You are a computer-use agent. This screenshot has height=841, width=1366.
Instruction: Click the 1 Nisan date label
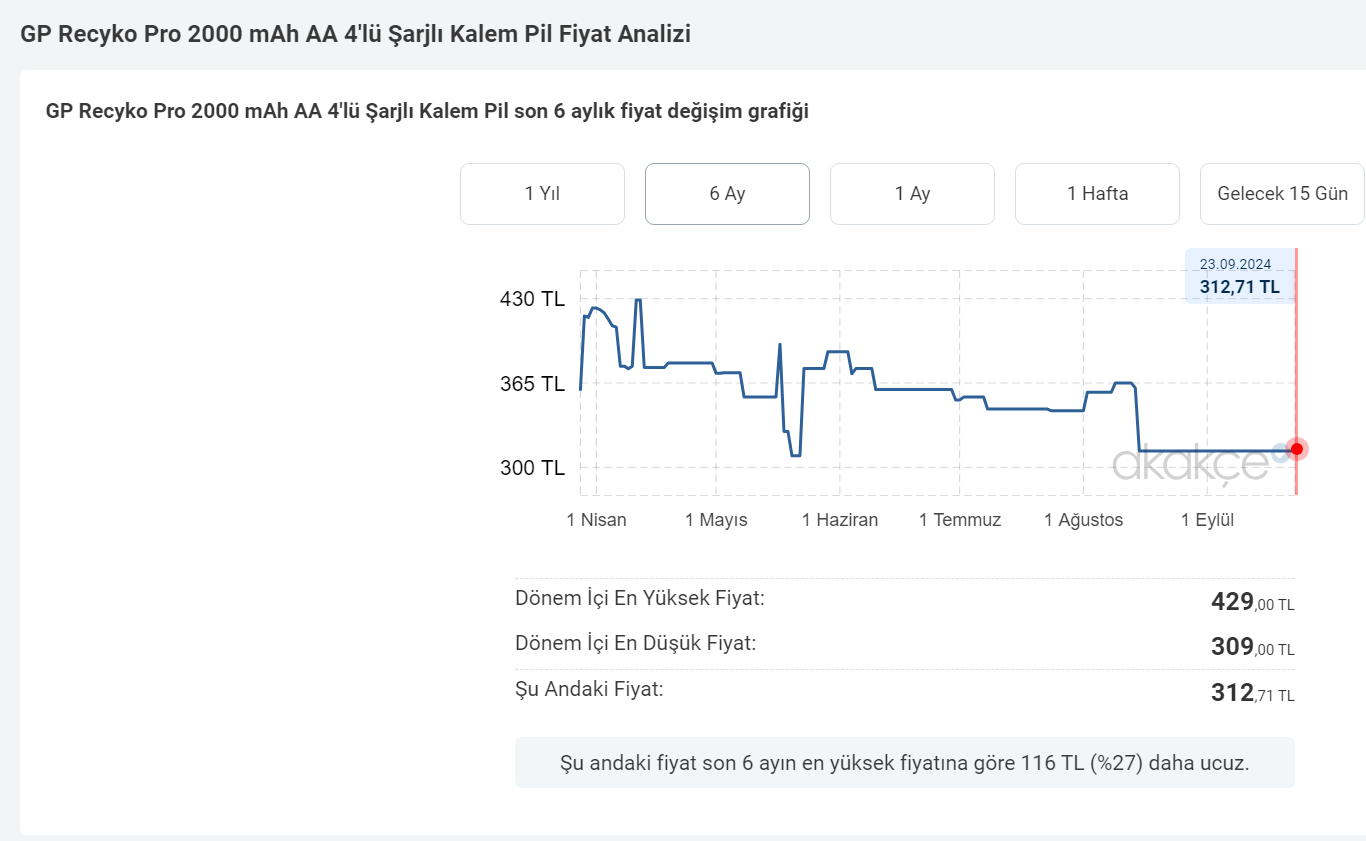pos(596,520)
